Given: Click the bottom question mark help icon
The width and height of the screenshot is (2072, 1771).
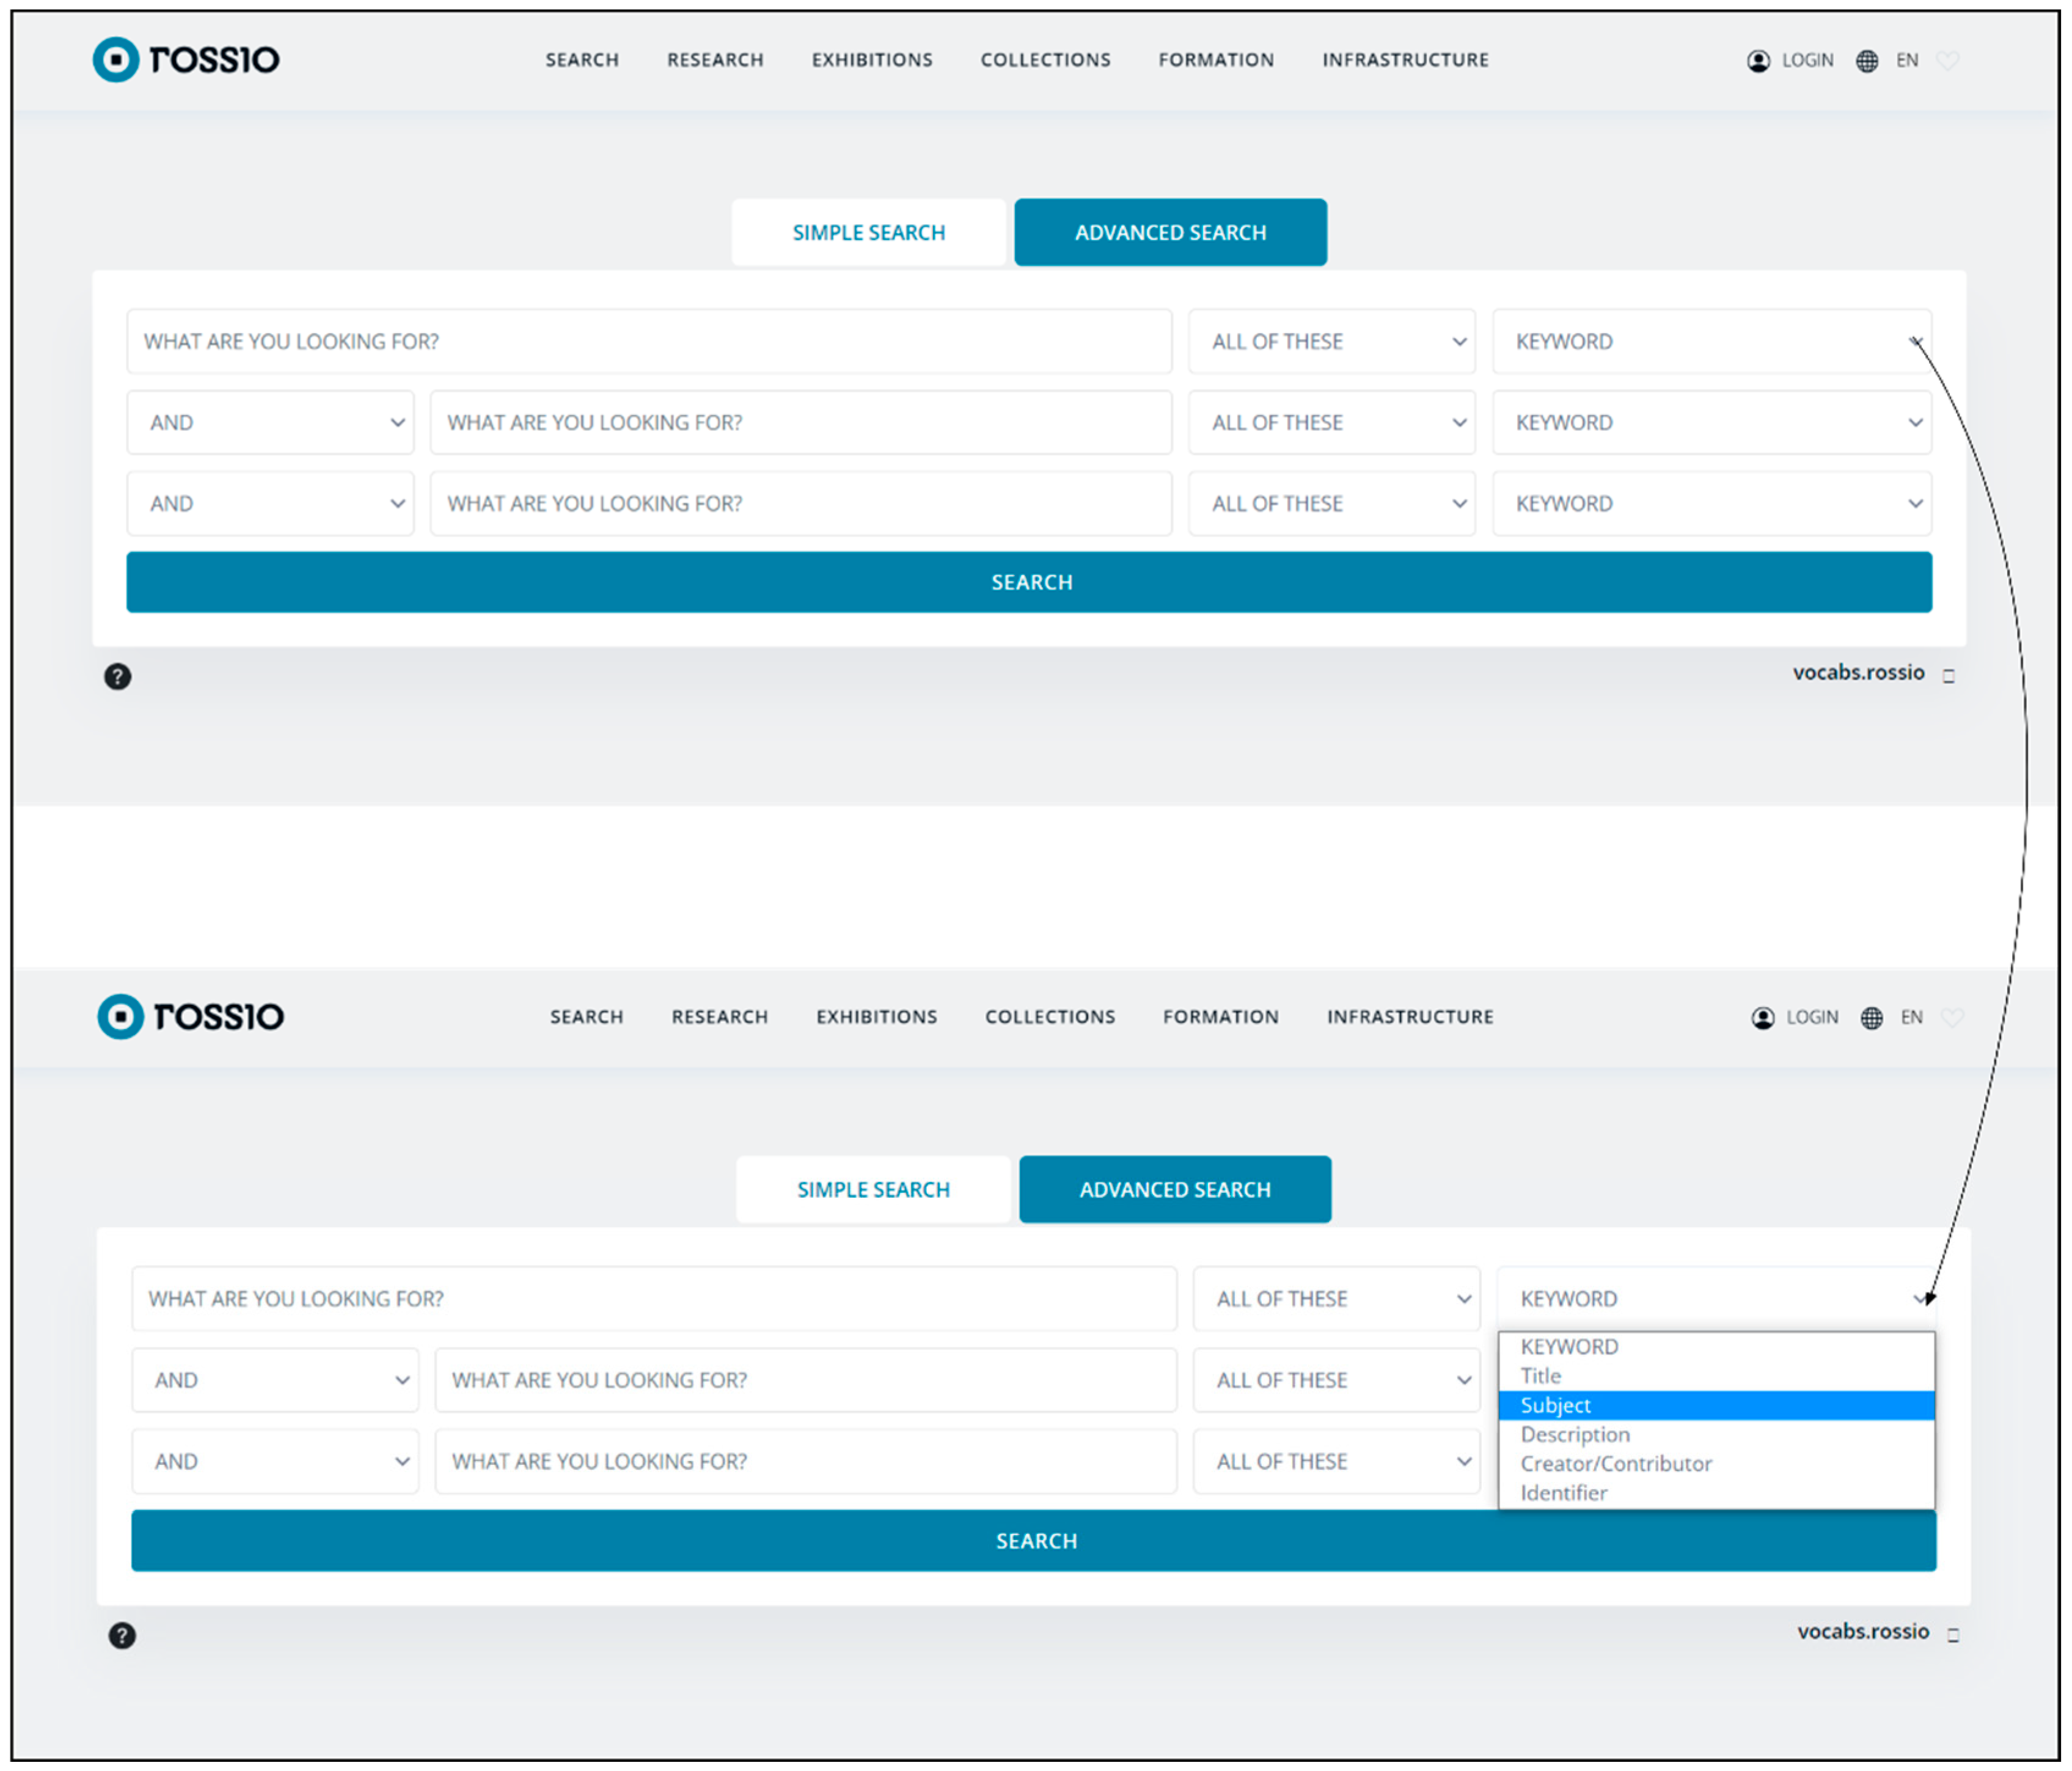Looking at the screenshot, I should 122,1636.
